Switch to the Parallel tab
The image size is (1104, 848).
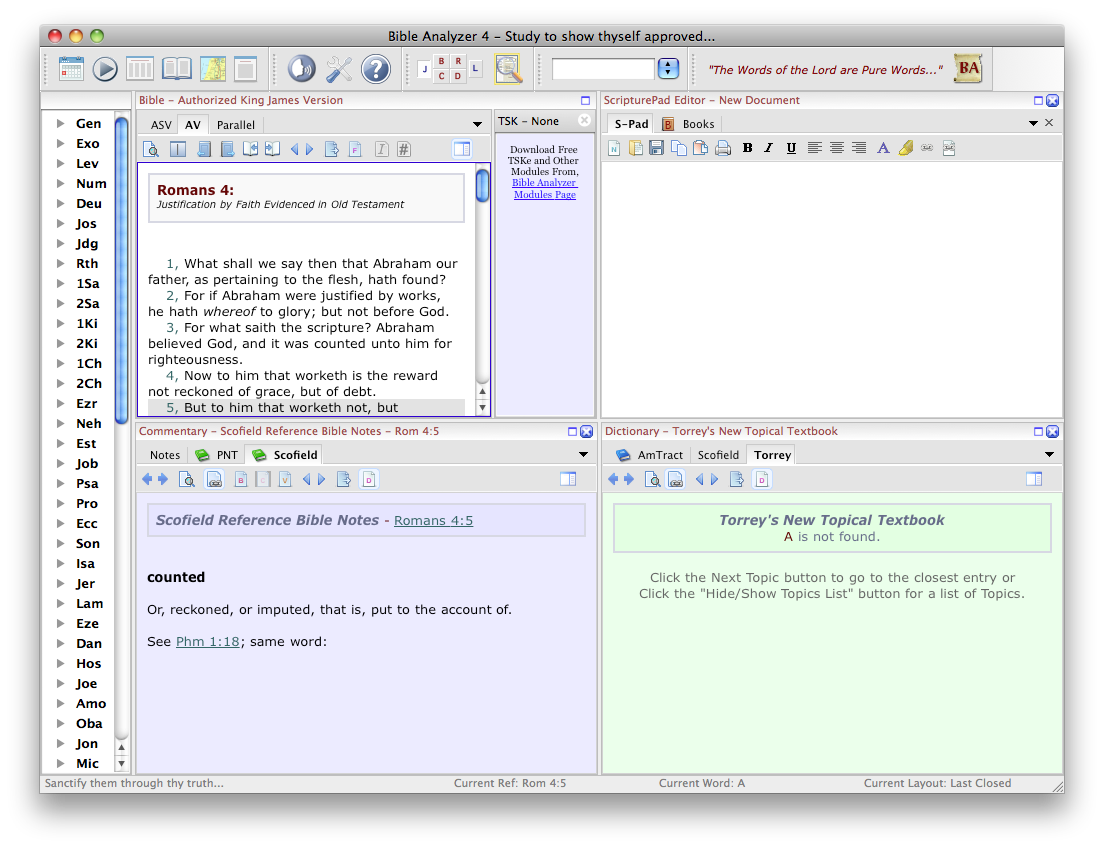pyautogui.click(x=235, y=125)
